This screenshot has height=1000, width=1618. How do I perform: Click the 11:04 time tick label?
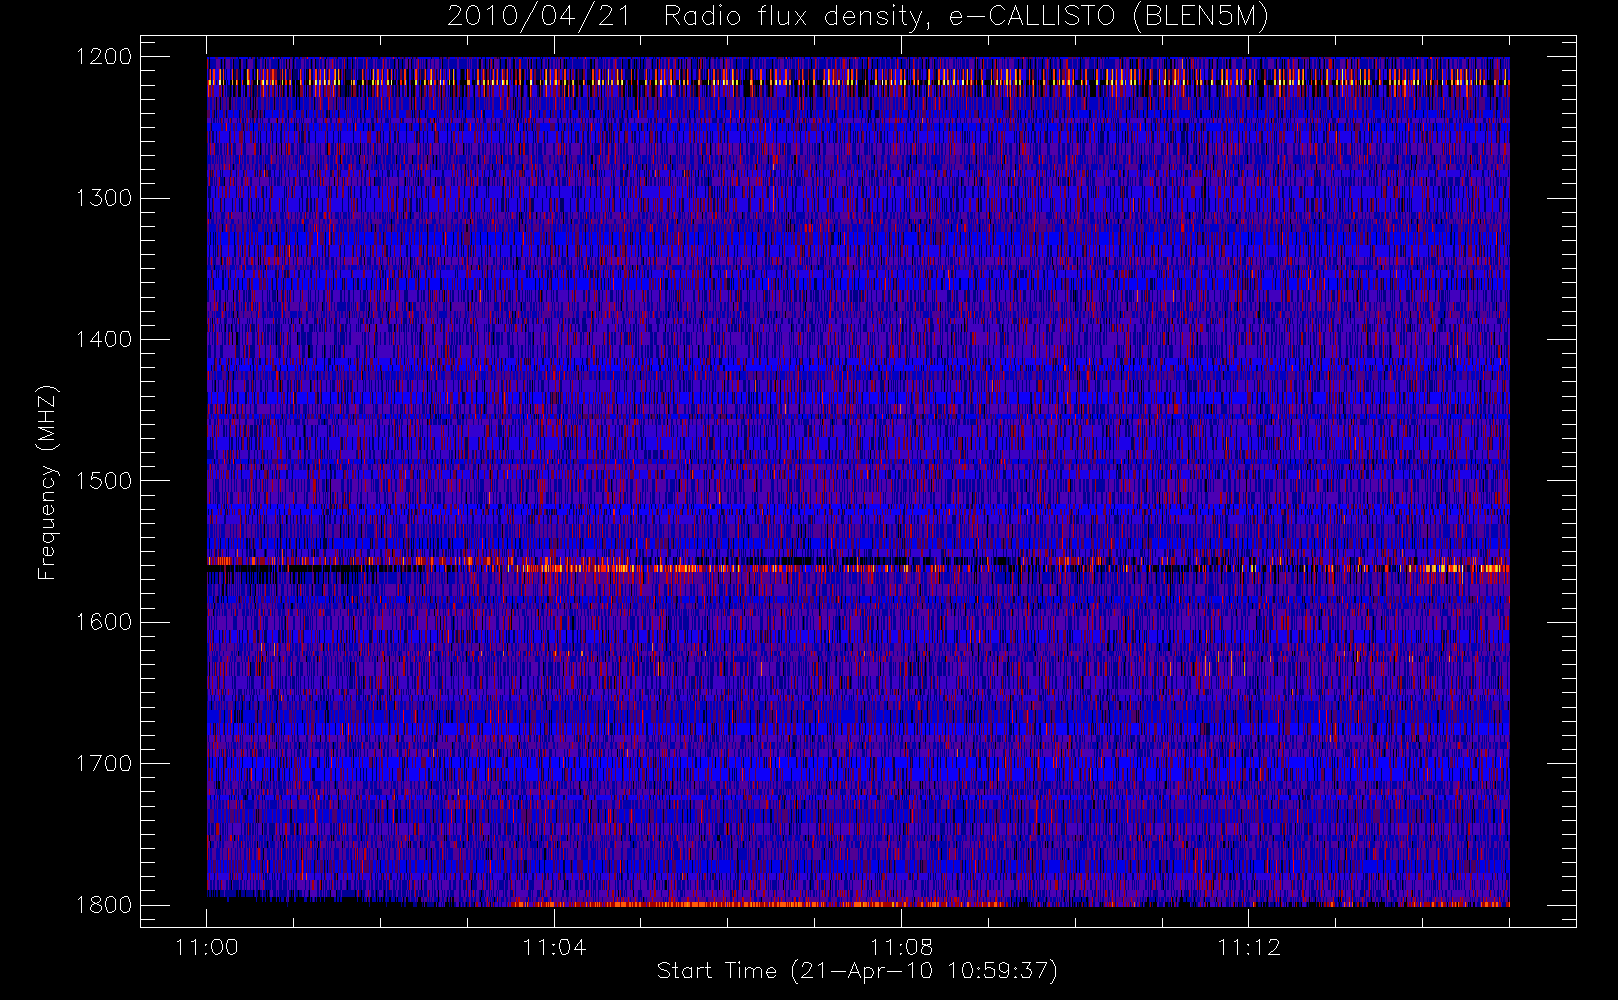pos(554,947)
